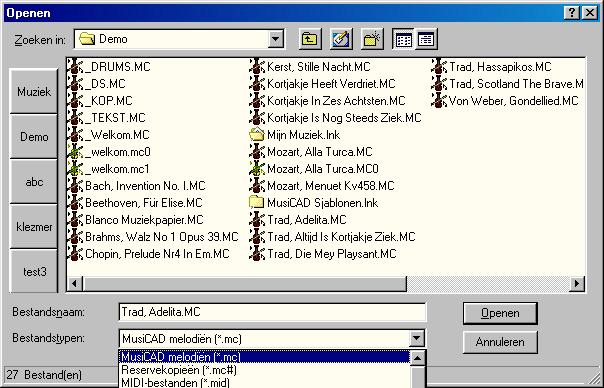This screenshot has height=388, width=604.
Task: Click the icon of MusiCAD Sjablonen.lnk
Action: click(257, 203)
